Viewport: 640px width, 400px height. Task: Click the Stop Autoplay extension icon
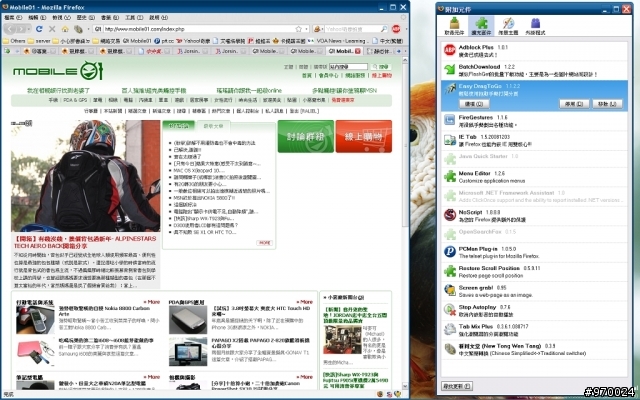pyautogui.click(x=450, y=310)
